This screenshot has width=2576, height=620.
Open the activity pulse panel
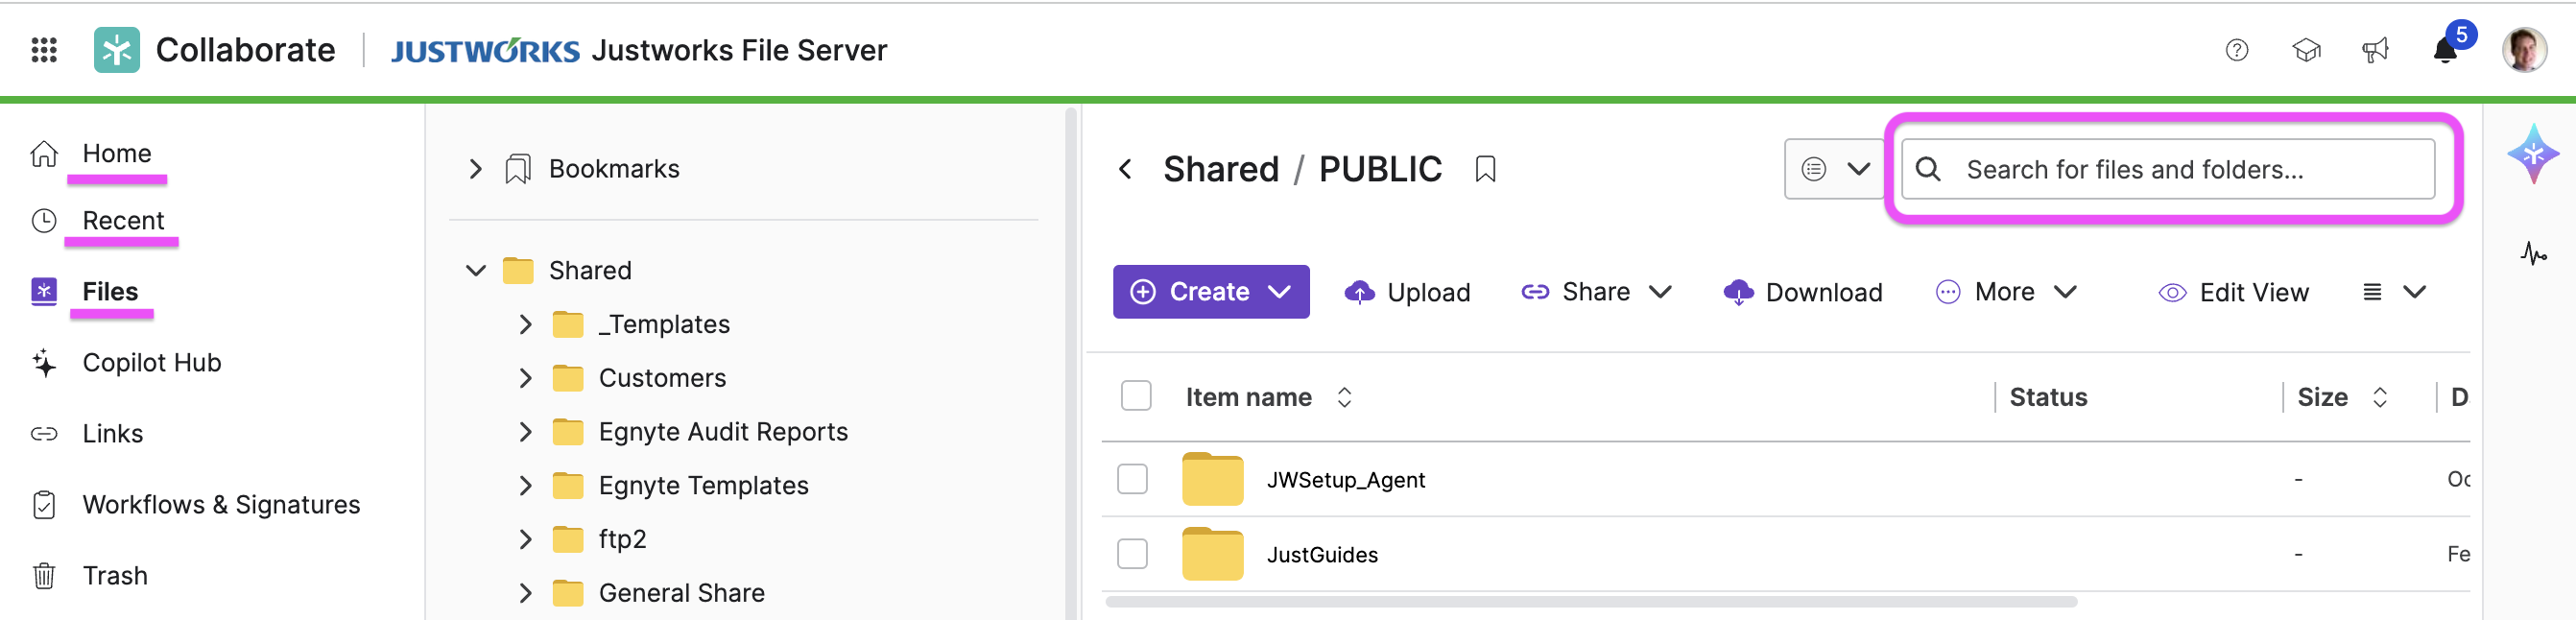coord(2533,254)
